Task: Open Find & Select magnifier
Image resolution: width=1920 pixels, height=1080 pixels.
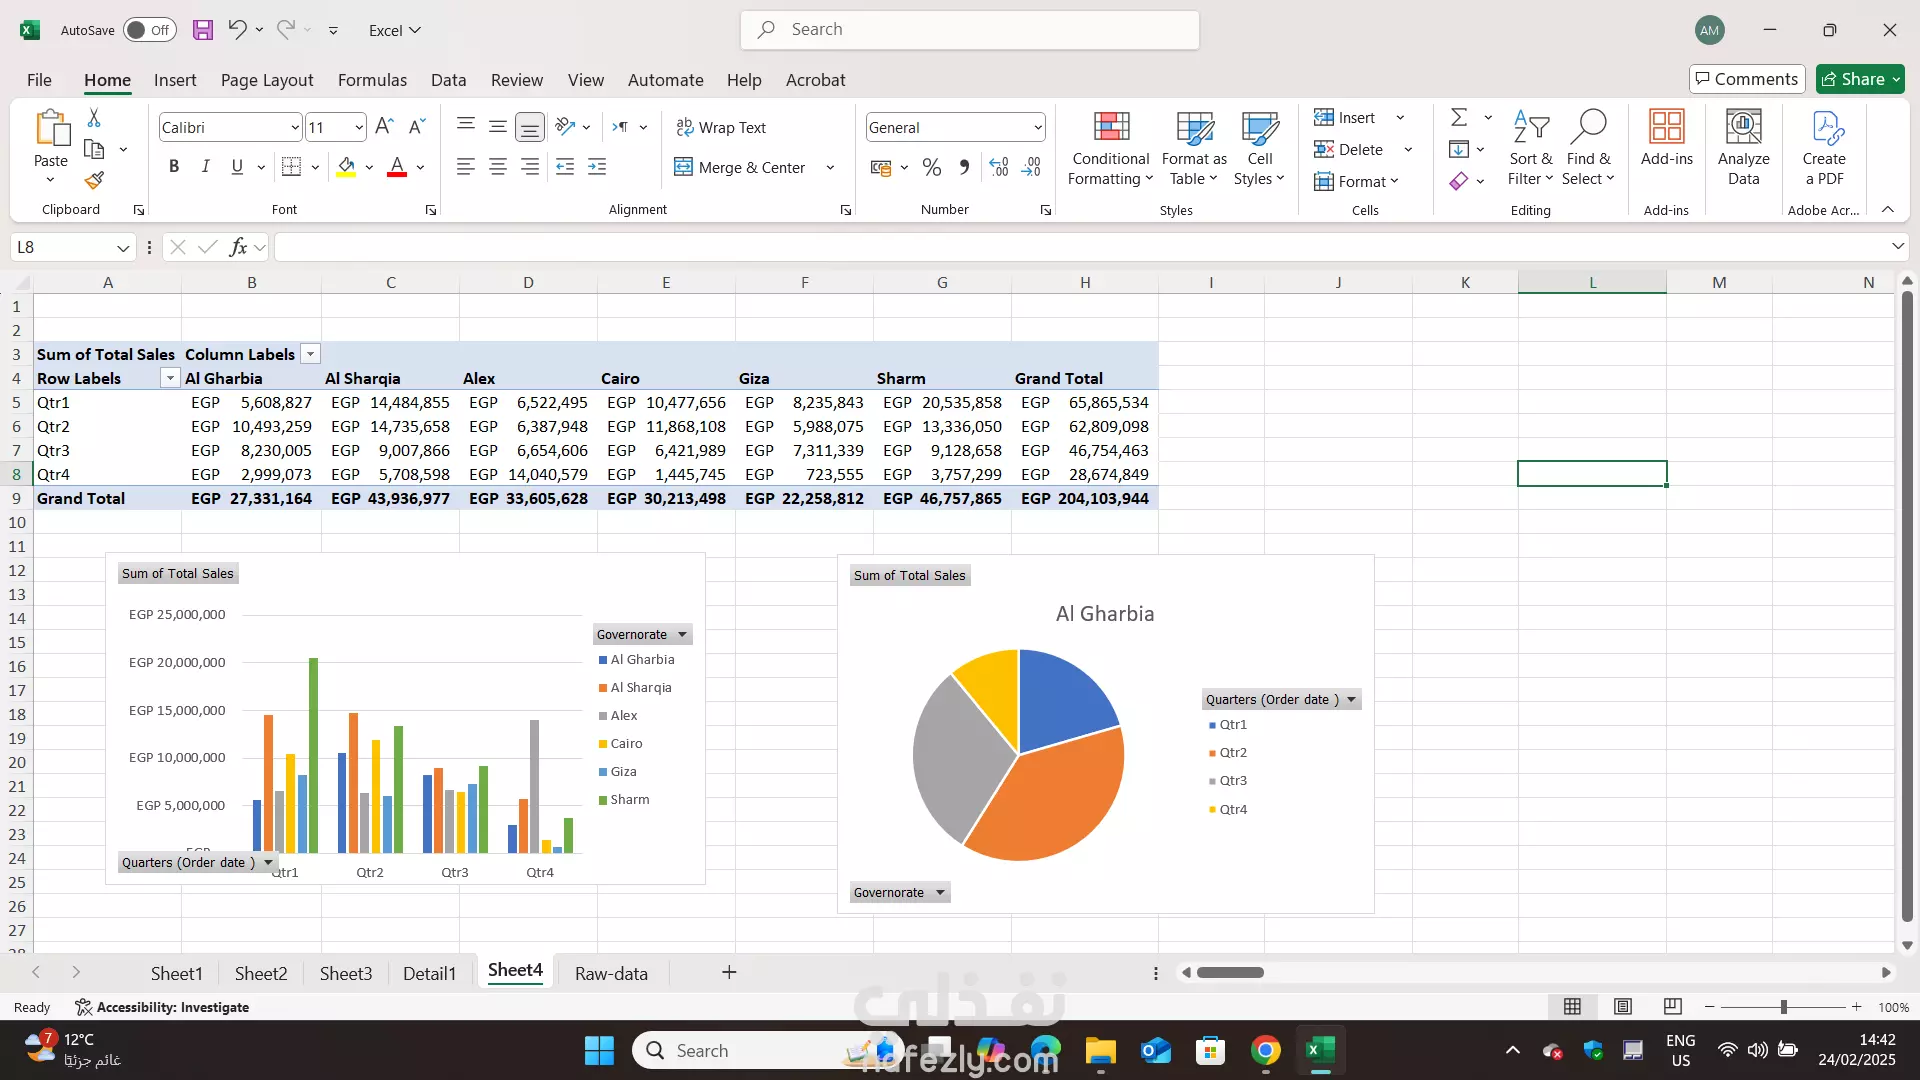Action: (1589, 148)
